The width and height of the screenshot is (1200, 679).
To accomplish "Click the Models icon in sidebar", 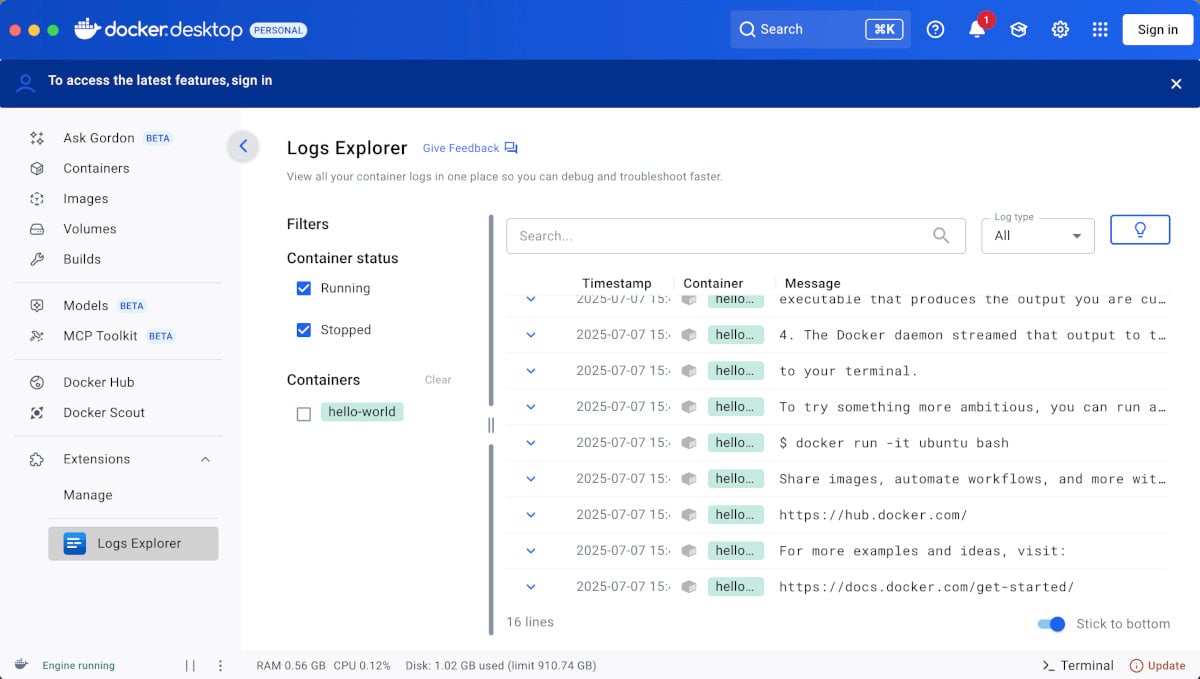I will coord(37,305).
